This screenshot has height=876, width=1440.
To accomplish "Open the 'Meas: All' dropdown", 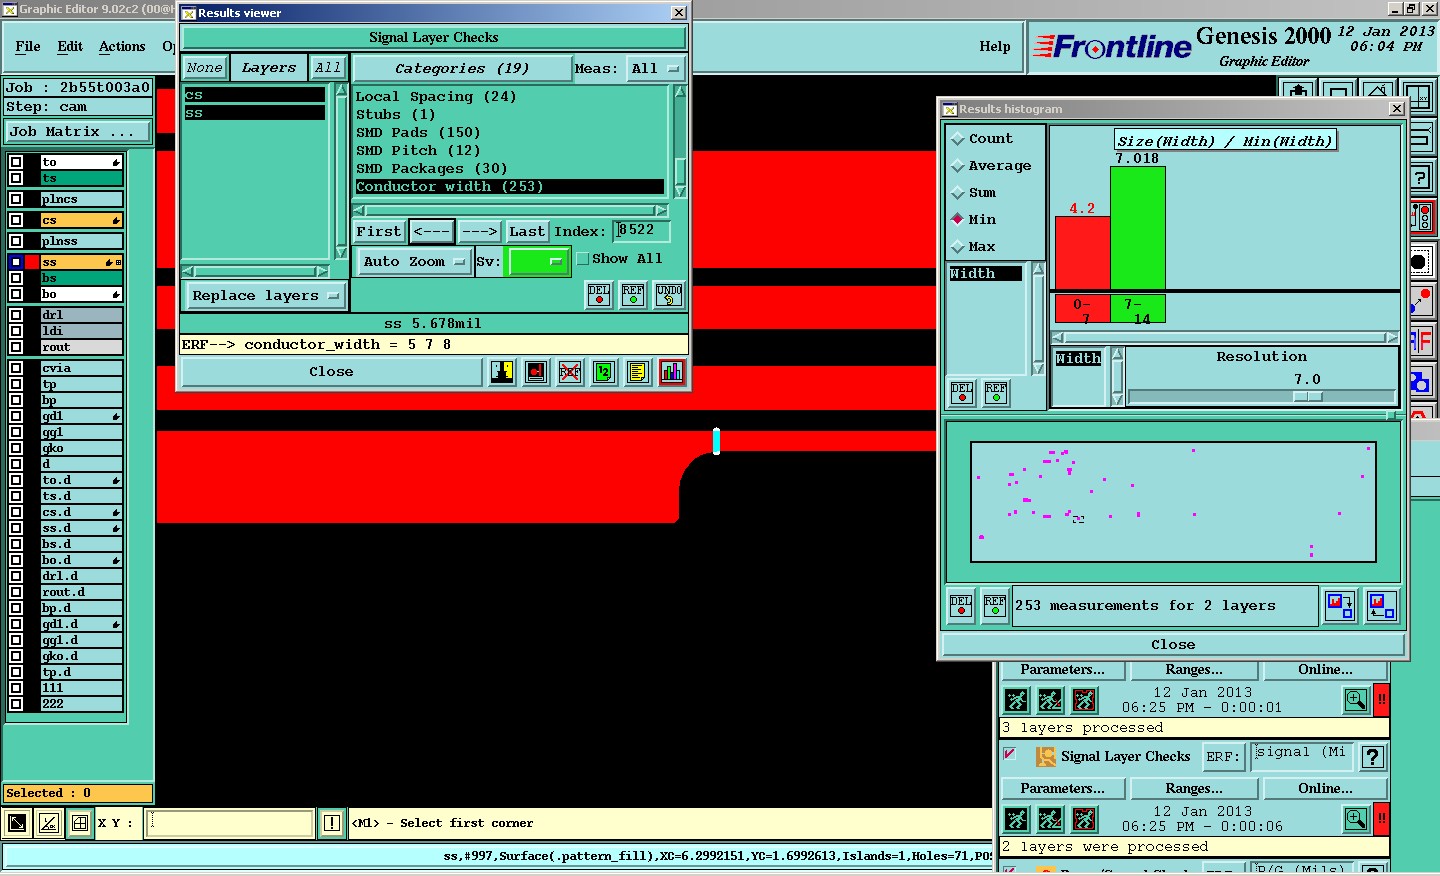I will tap(655, 69).
